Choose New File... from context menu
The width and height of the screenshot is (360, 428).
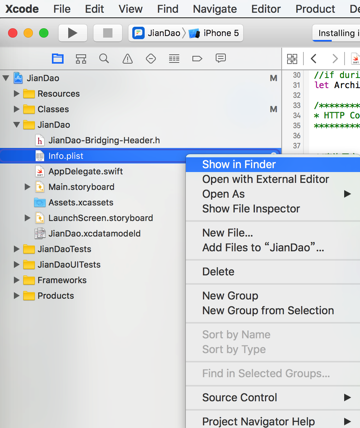click(273, 232)
